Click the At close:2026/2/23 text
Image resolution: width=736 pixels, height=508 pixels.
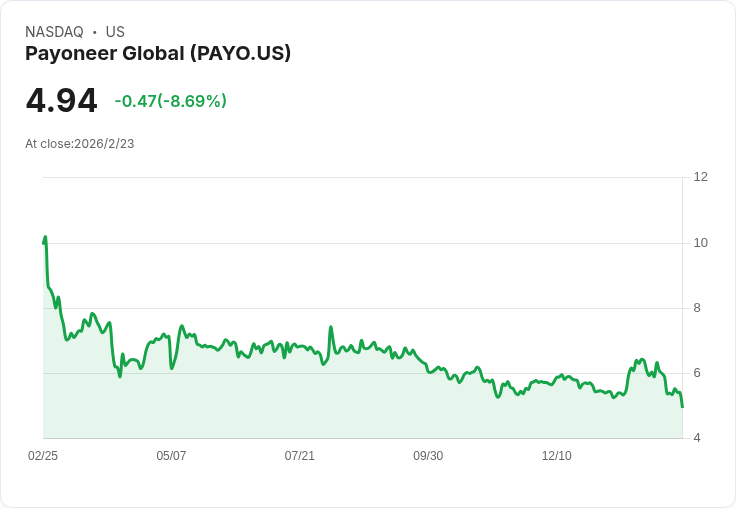point(79,144)
